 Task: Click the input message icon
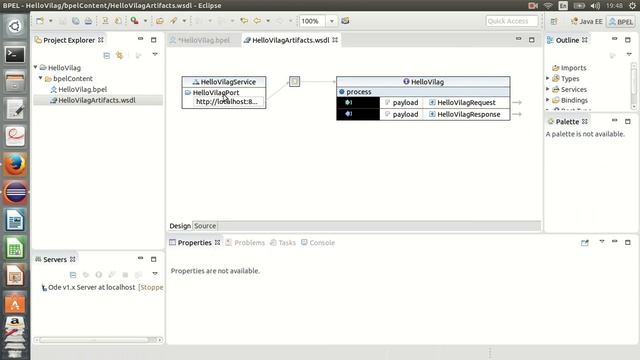tap(349, 102)
